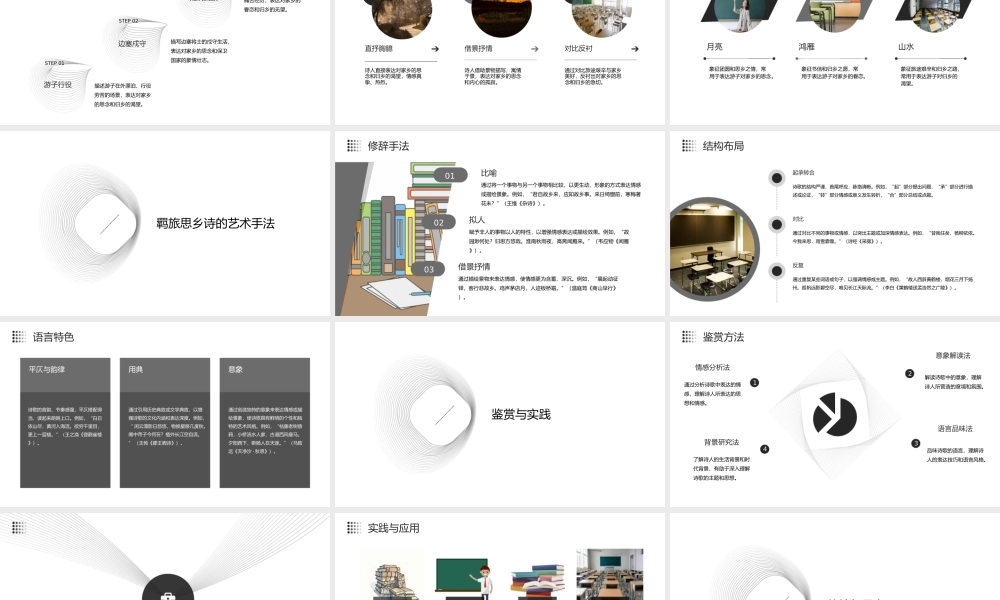Click the dotted grid icon beside 语言特色
Screen dimensions: 1000x600
[x=19, y=337]
